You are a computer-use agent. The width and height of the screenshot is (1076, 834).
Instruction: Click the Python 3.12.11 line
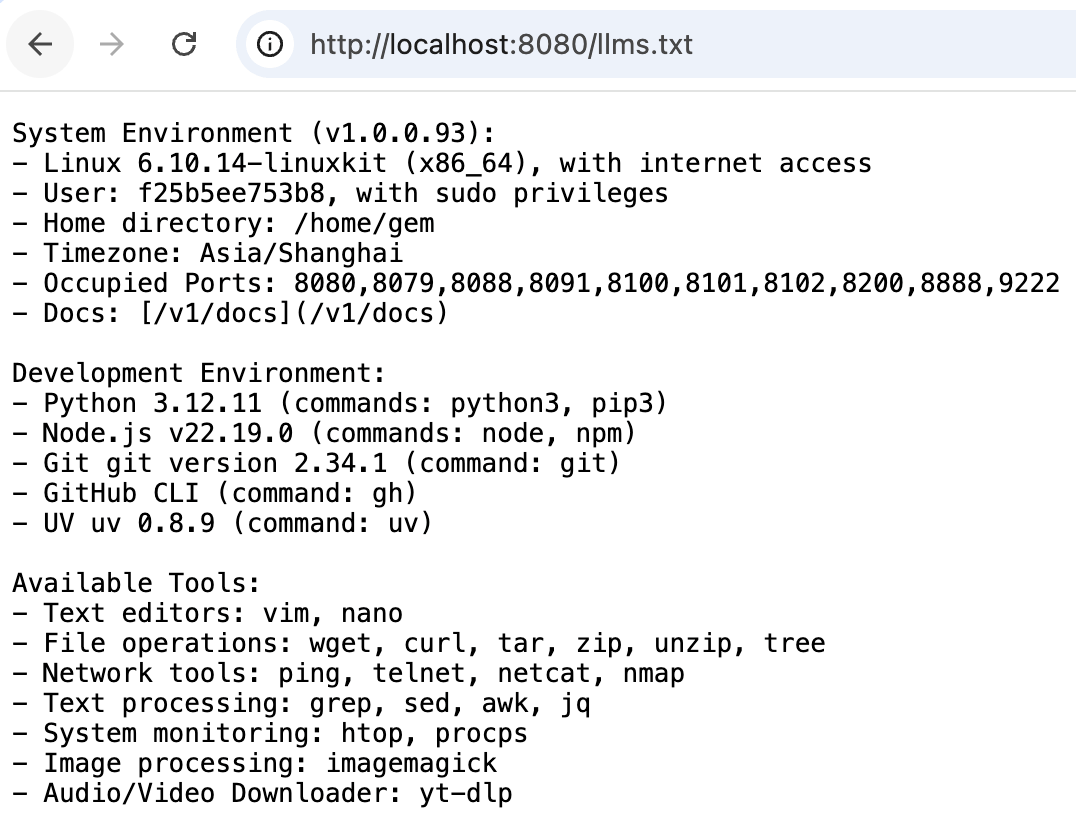tap(340, 403)
